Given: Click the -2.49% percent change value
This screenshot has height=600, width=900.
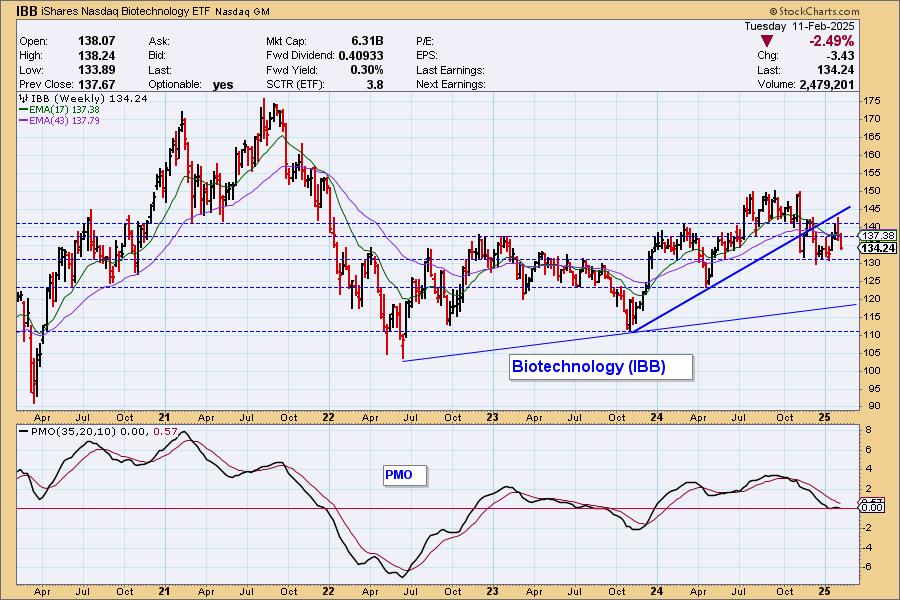Looking at the screenshot, I should pyautogui.click(x=831, y=41).
